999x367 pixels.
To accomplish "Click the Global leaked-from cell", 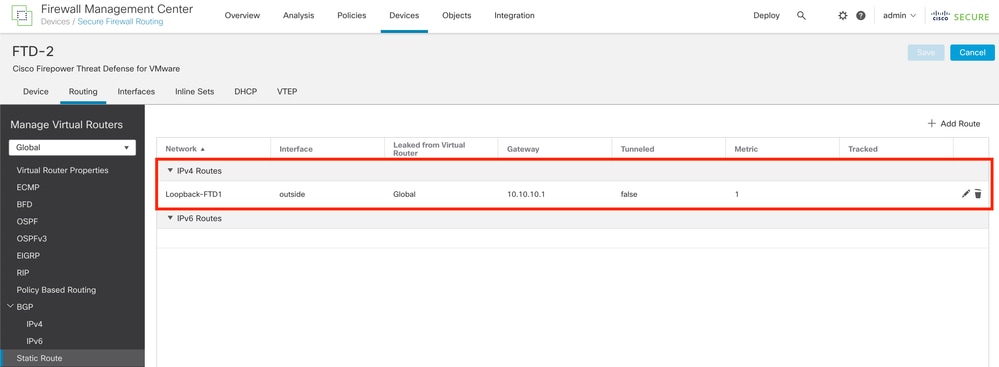I will pos(404,194).
